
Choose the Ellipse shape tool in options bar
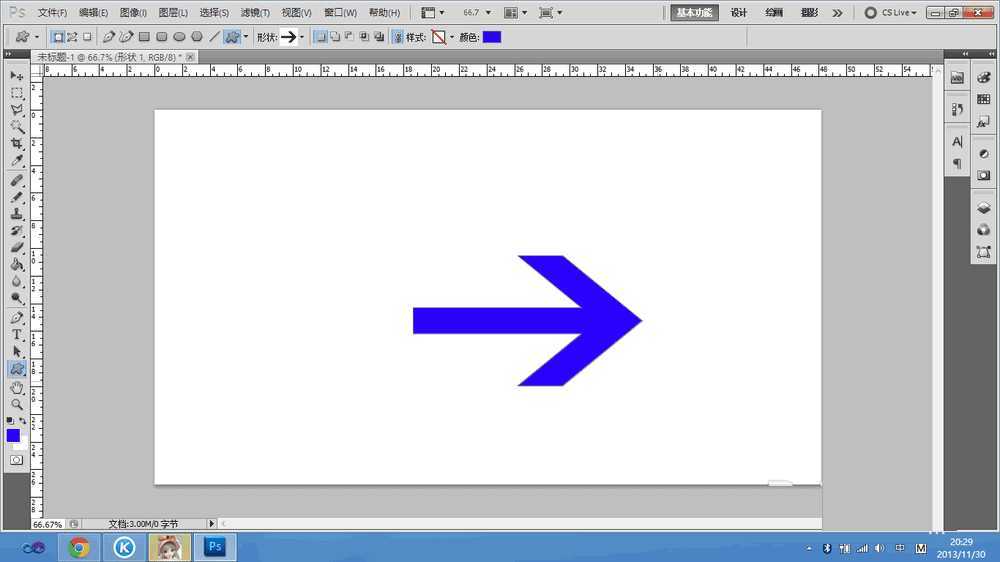click(180, 37)
